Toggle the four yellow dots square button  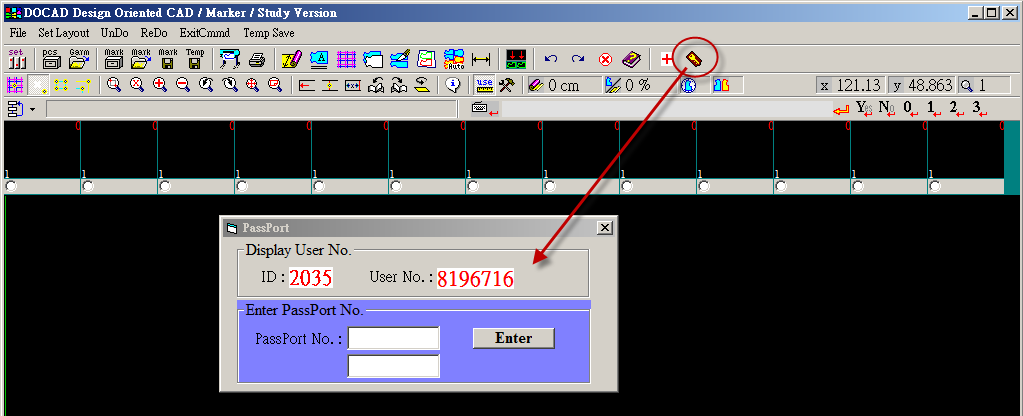point(61,85)
